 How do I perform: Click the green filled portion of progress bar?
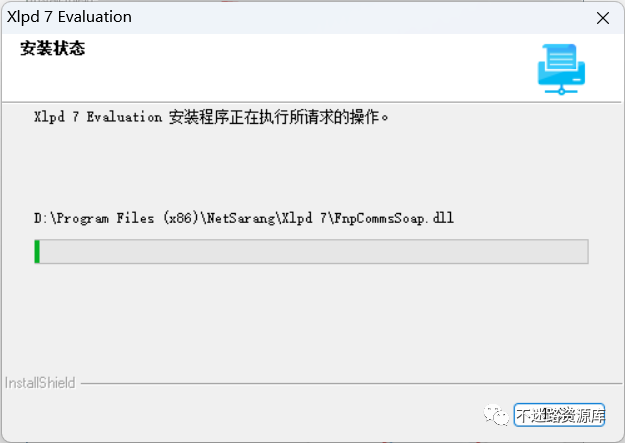click(37, 252)
